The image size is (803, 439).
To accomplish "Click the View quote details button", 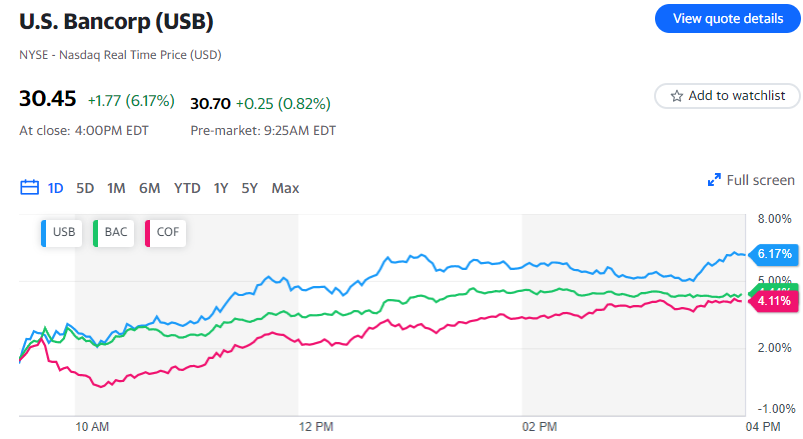I will pos(728,19).
